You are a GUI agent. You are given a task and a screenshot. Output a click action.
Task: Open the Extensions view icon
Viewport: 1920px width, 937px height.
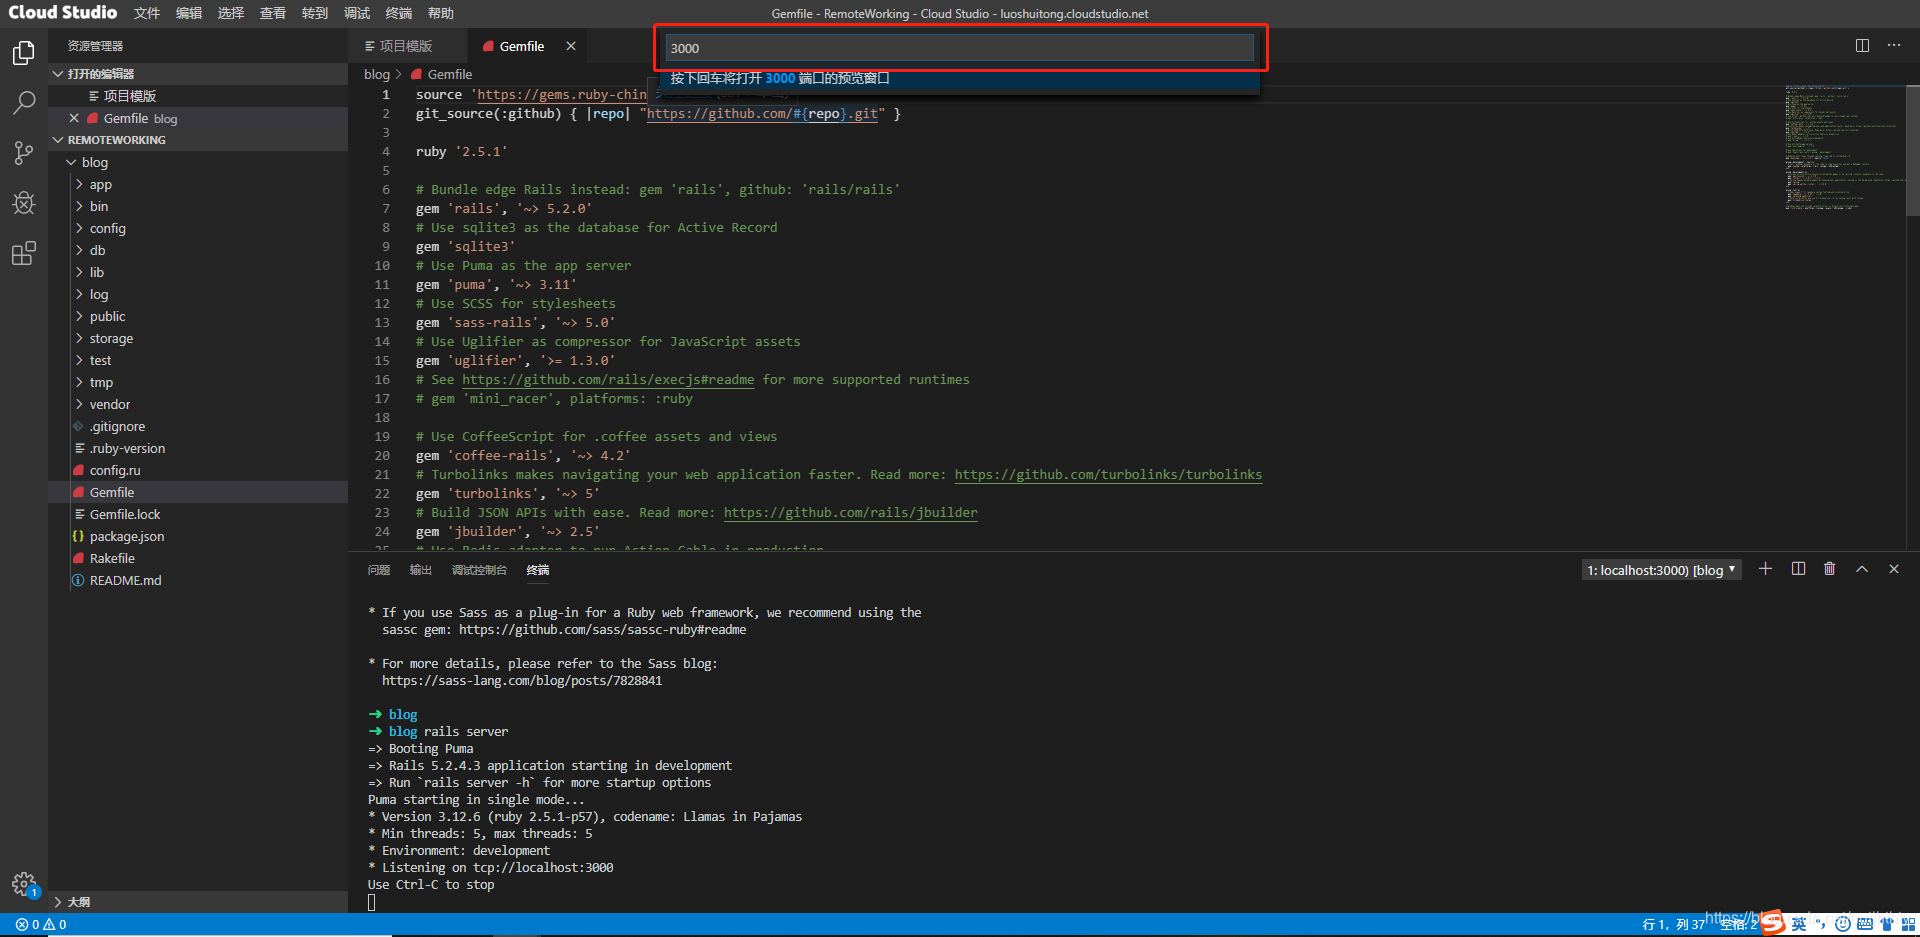point(24,254)
